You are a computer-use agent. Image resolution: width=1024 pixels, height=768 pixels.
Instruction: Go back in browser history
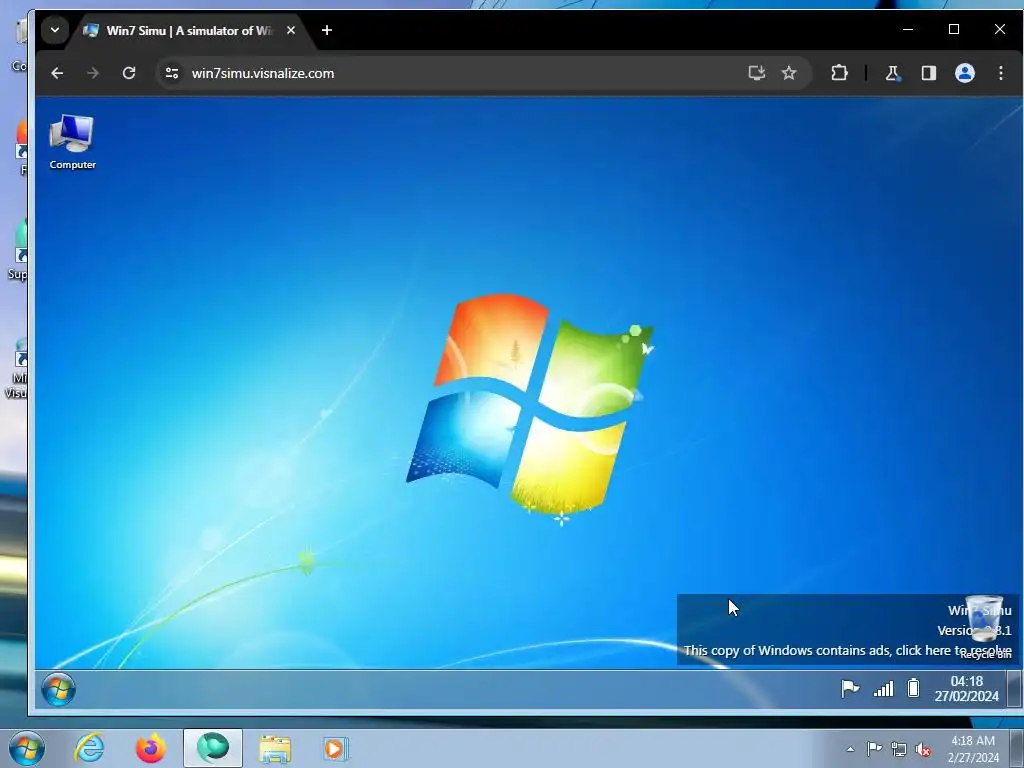57,73
